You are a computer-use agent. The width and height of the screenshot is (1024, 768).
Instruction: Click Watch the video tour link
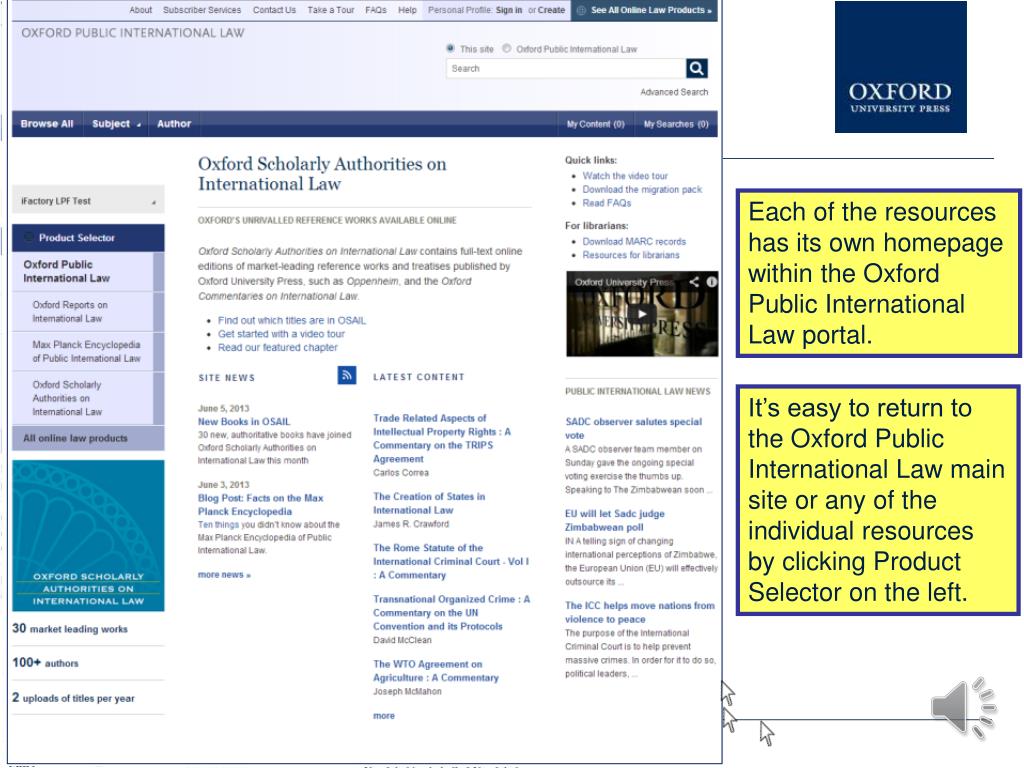coord(625,176)
